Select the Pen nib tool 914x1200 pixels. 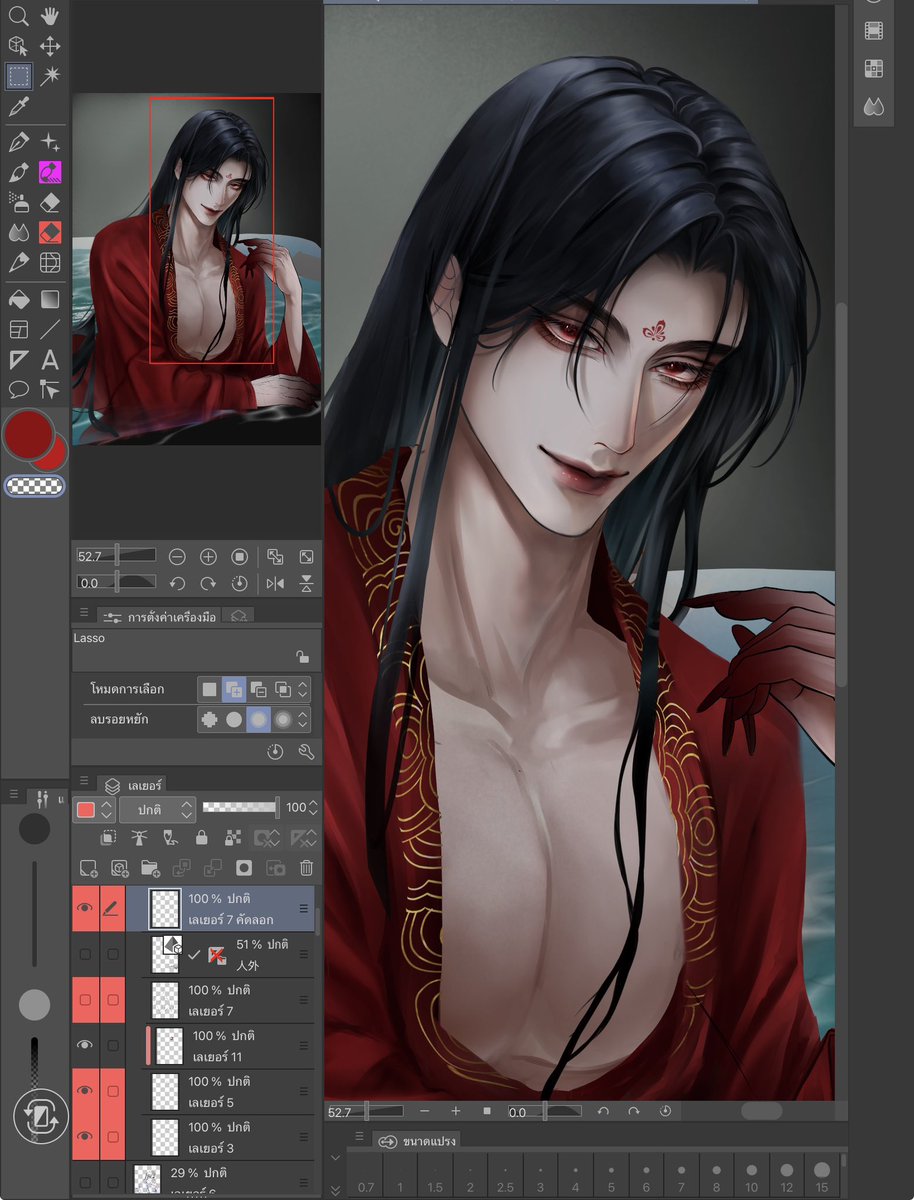point(18,143)
